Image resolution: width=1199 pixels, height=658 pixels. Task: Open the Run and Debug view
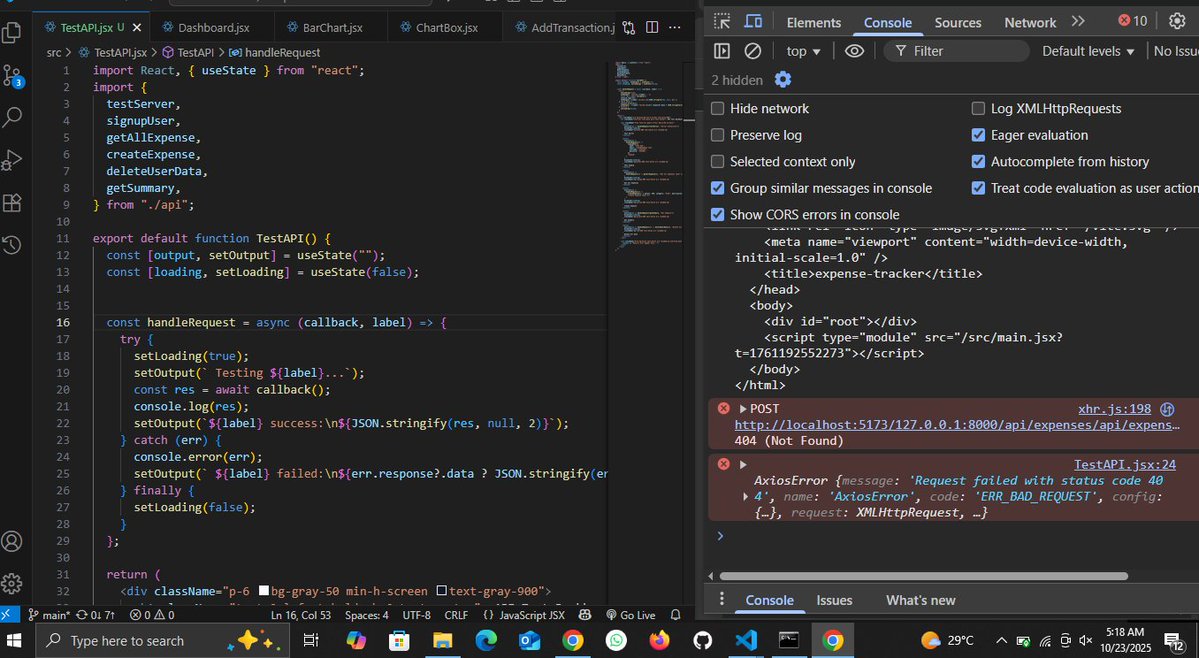(11, 160)
